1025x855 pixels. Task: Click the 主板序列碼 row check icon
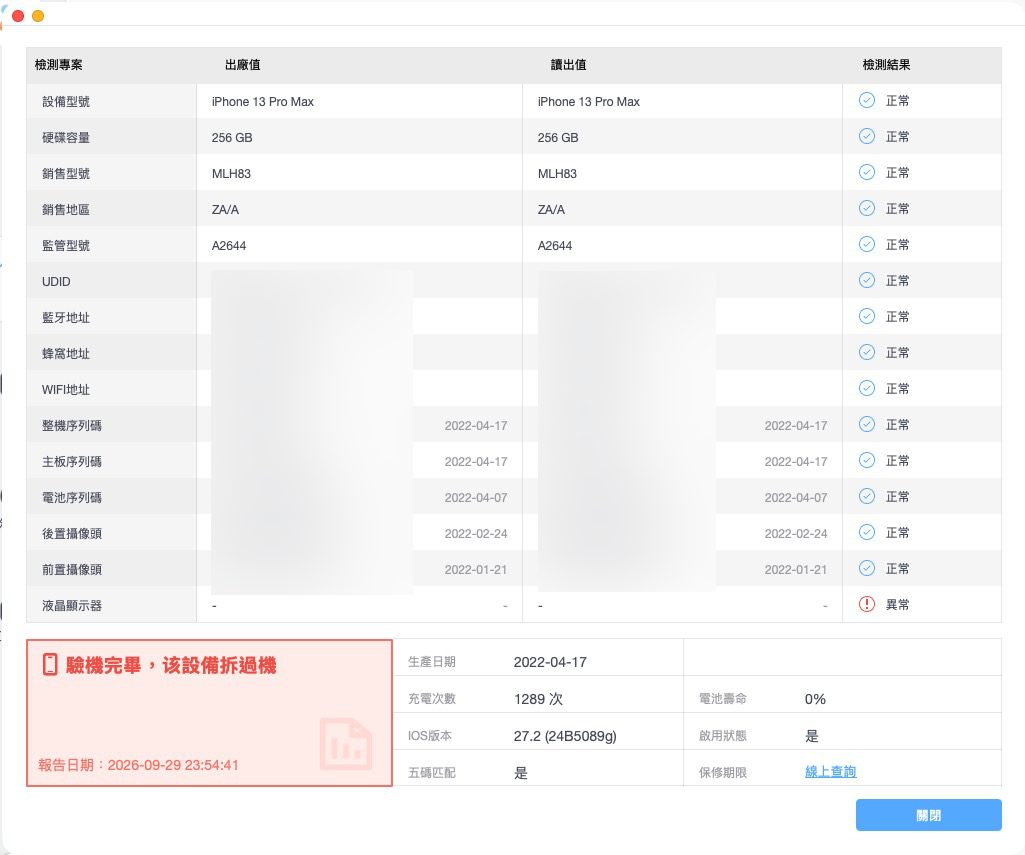pos(866,460)
